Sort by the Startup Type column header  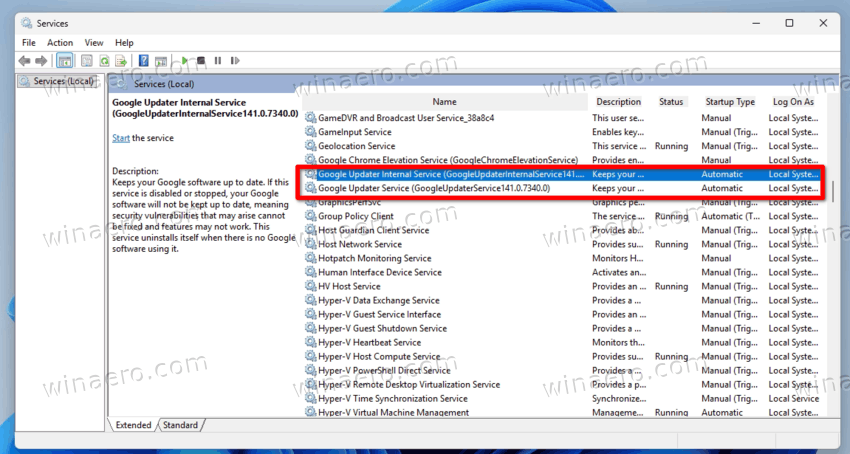pyautogui.click(x=730, y=101)
